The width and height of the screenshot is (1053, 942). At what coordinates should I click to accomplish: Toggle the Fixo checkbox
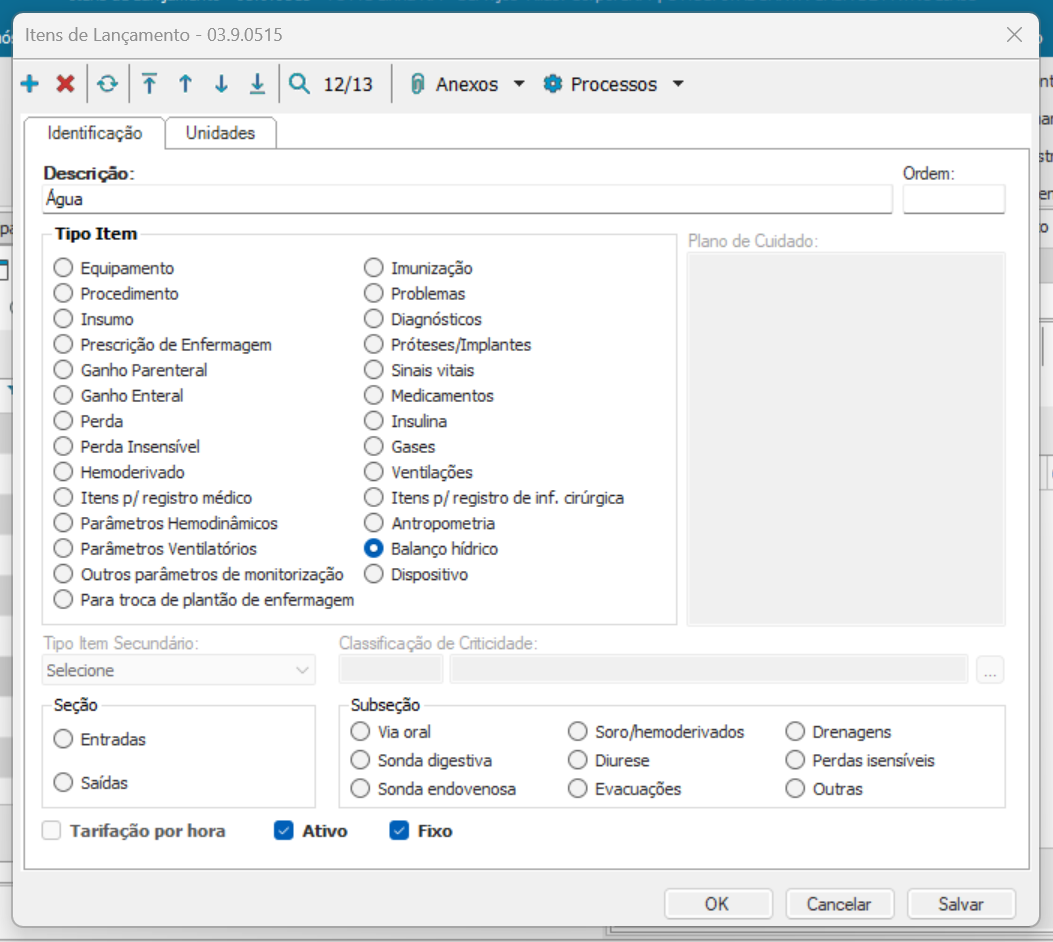400,831
